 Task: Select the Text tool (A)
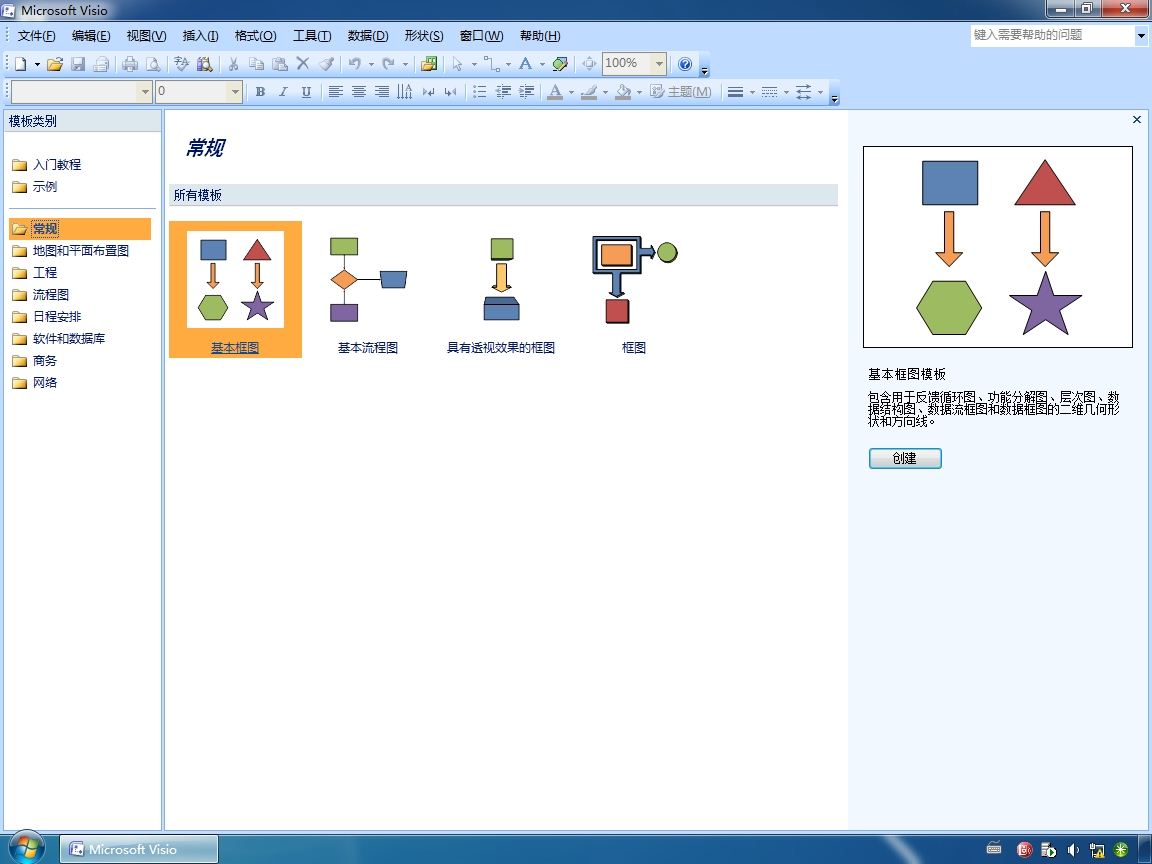click(525, 64)
